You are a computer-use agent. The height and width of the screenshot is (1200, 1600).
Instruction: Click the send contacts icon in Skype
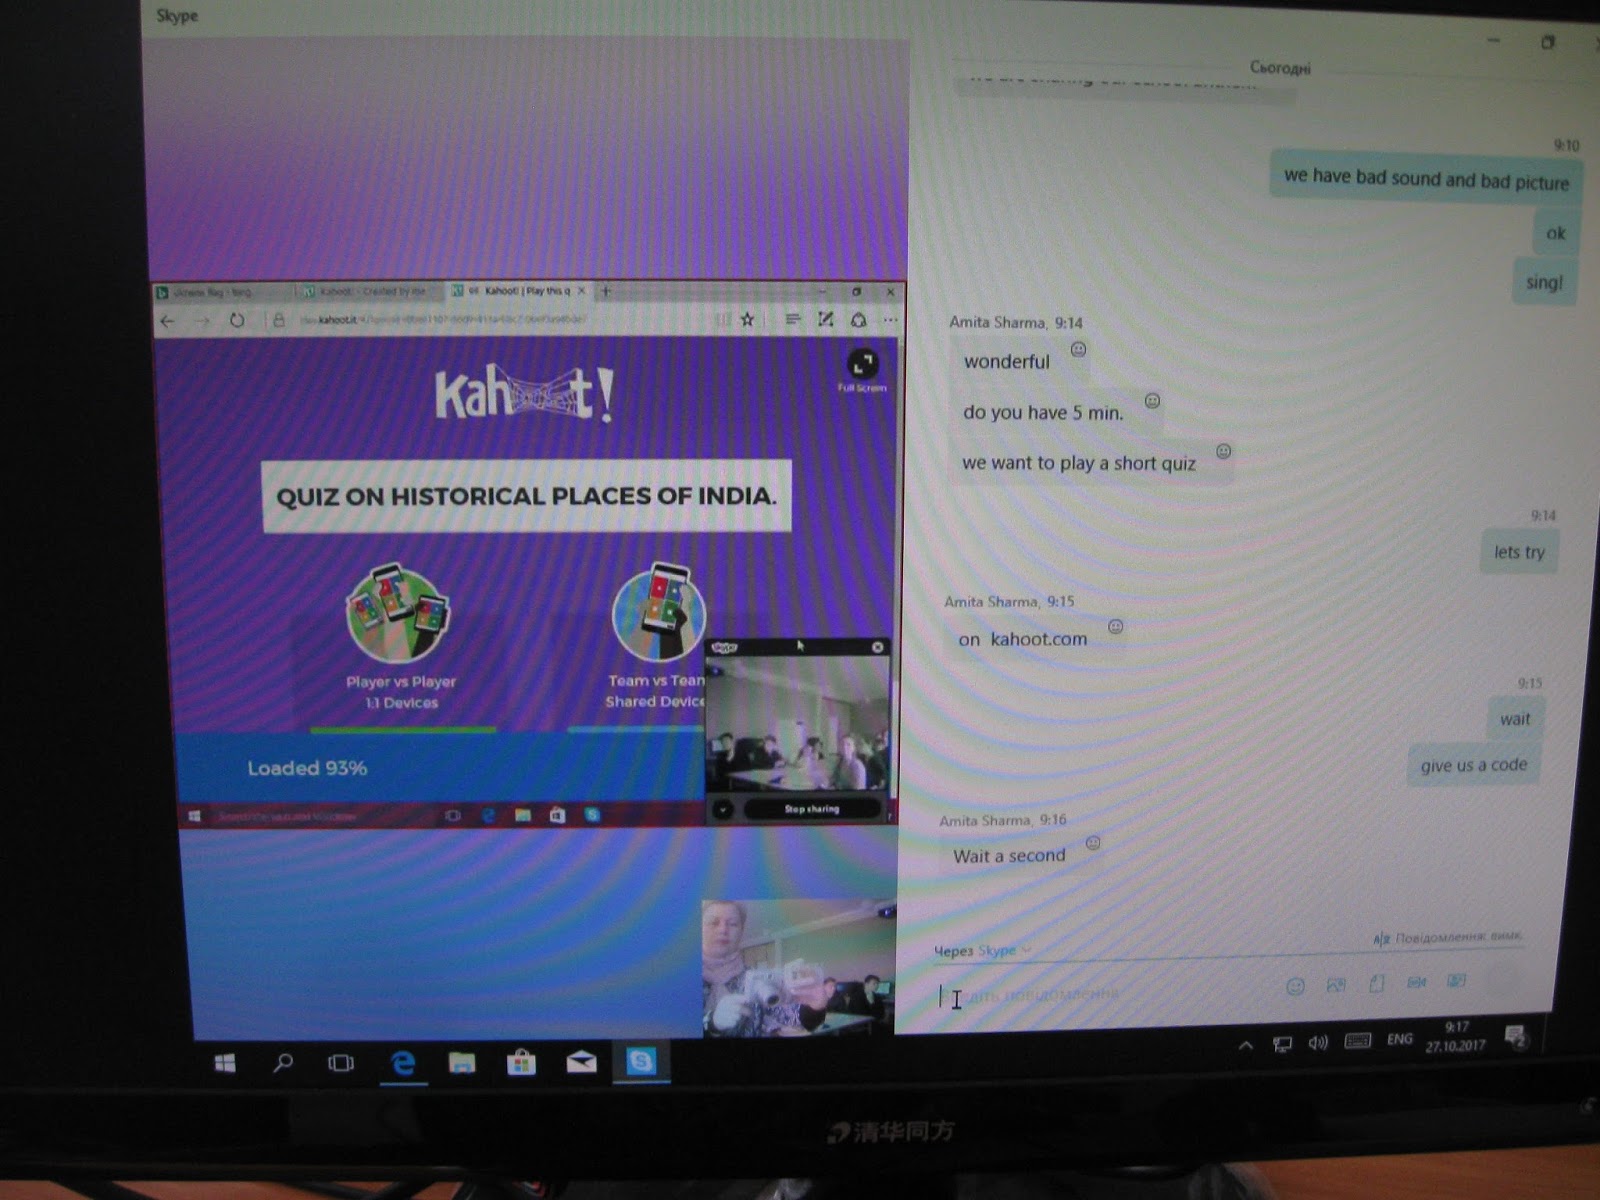coord(1457,980)
